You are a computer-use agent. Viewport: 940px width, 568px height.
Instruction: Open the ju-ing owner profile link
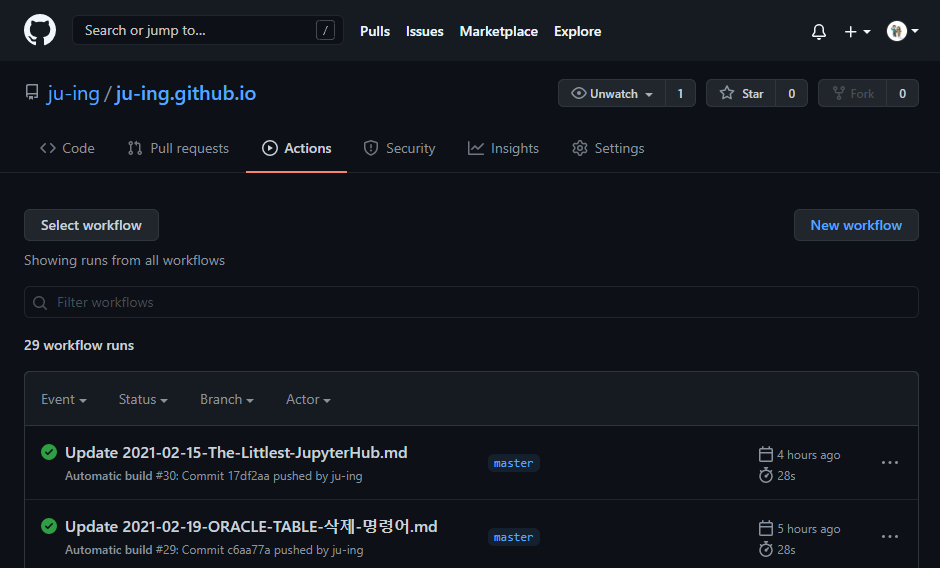click(x=73, y=94)
